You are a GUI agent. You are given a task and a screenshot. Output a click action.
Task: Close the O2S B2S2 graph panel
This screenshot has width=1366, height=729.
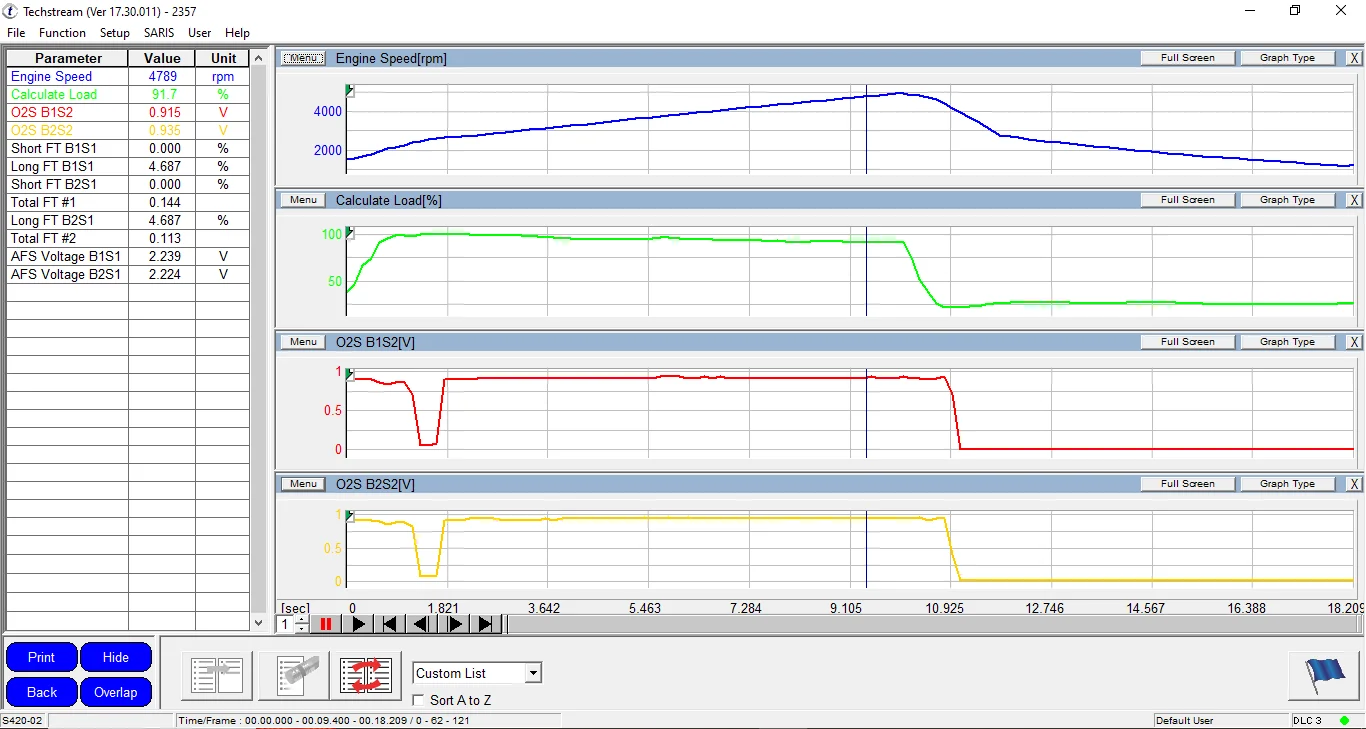tap(1354, 484)
